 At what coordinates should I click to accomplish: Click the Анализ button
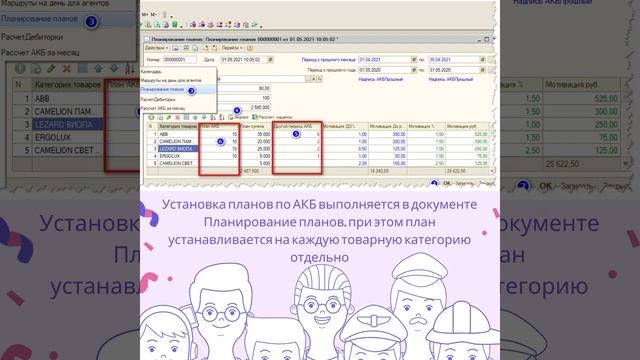click(x=238, y=118)
